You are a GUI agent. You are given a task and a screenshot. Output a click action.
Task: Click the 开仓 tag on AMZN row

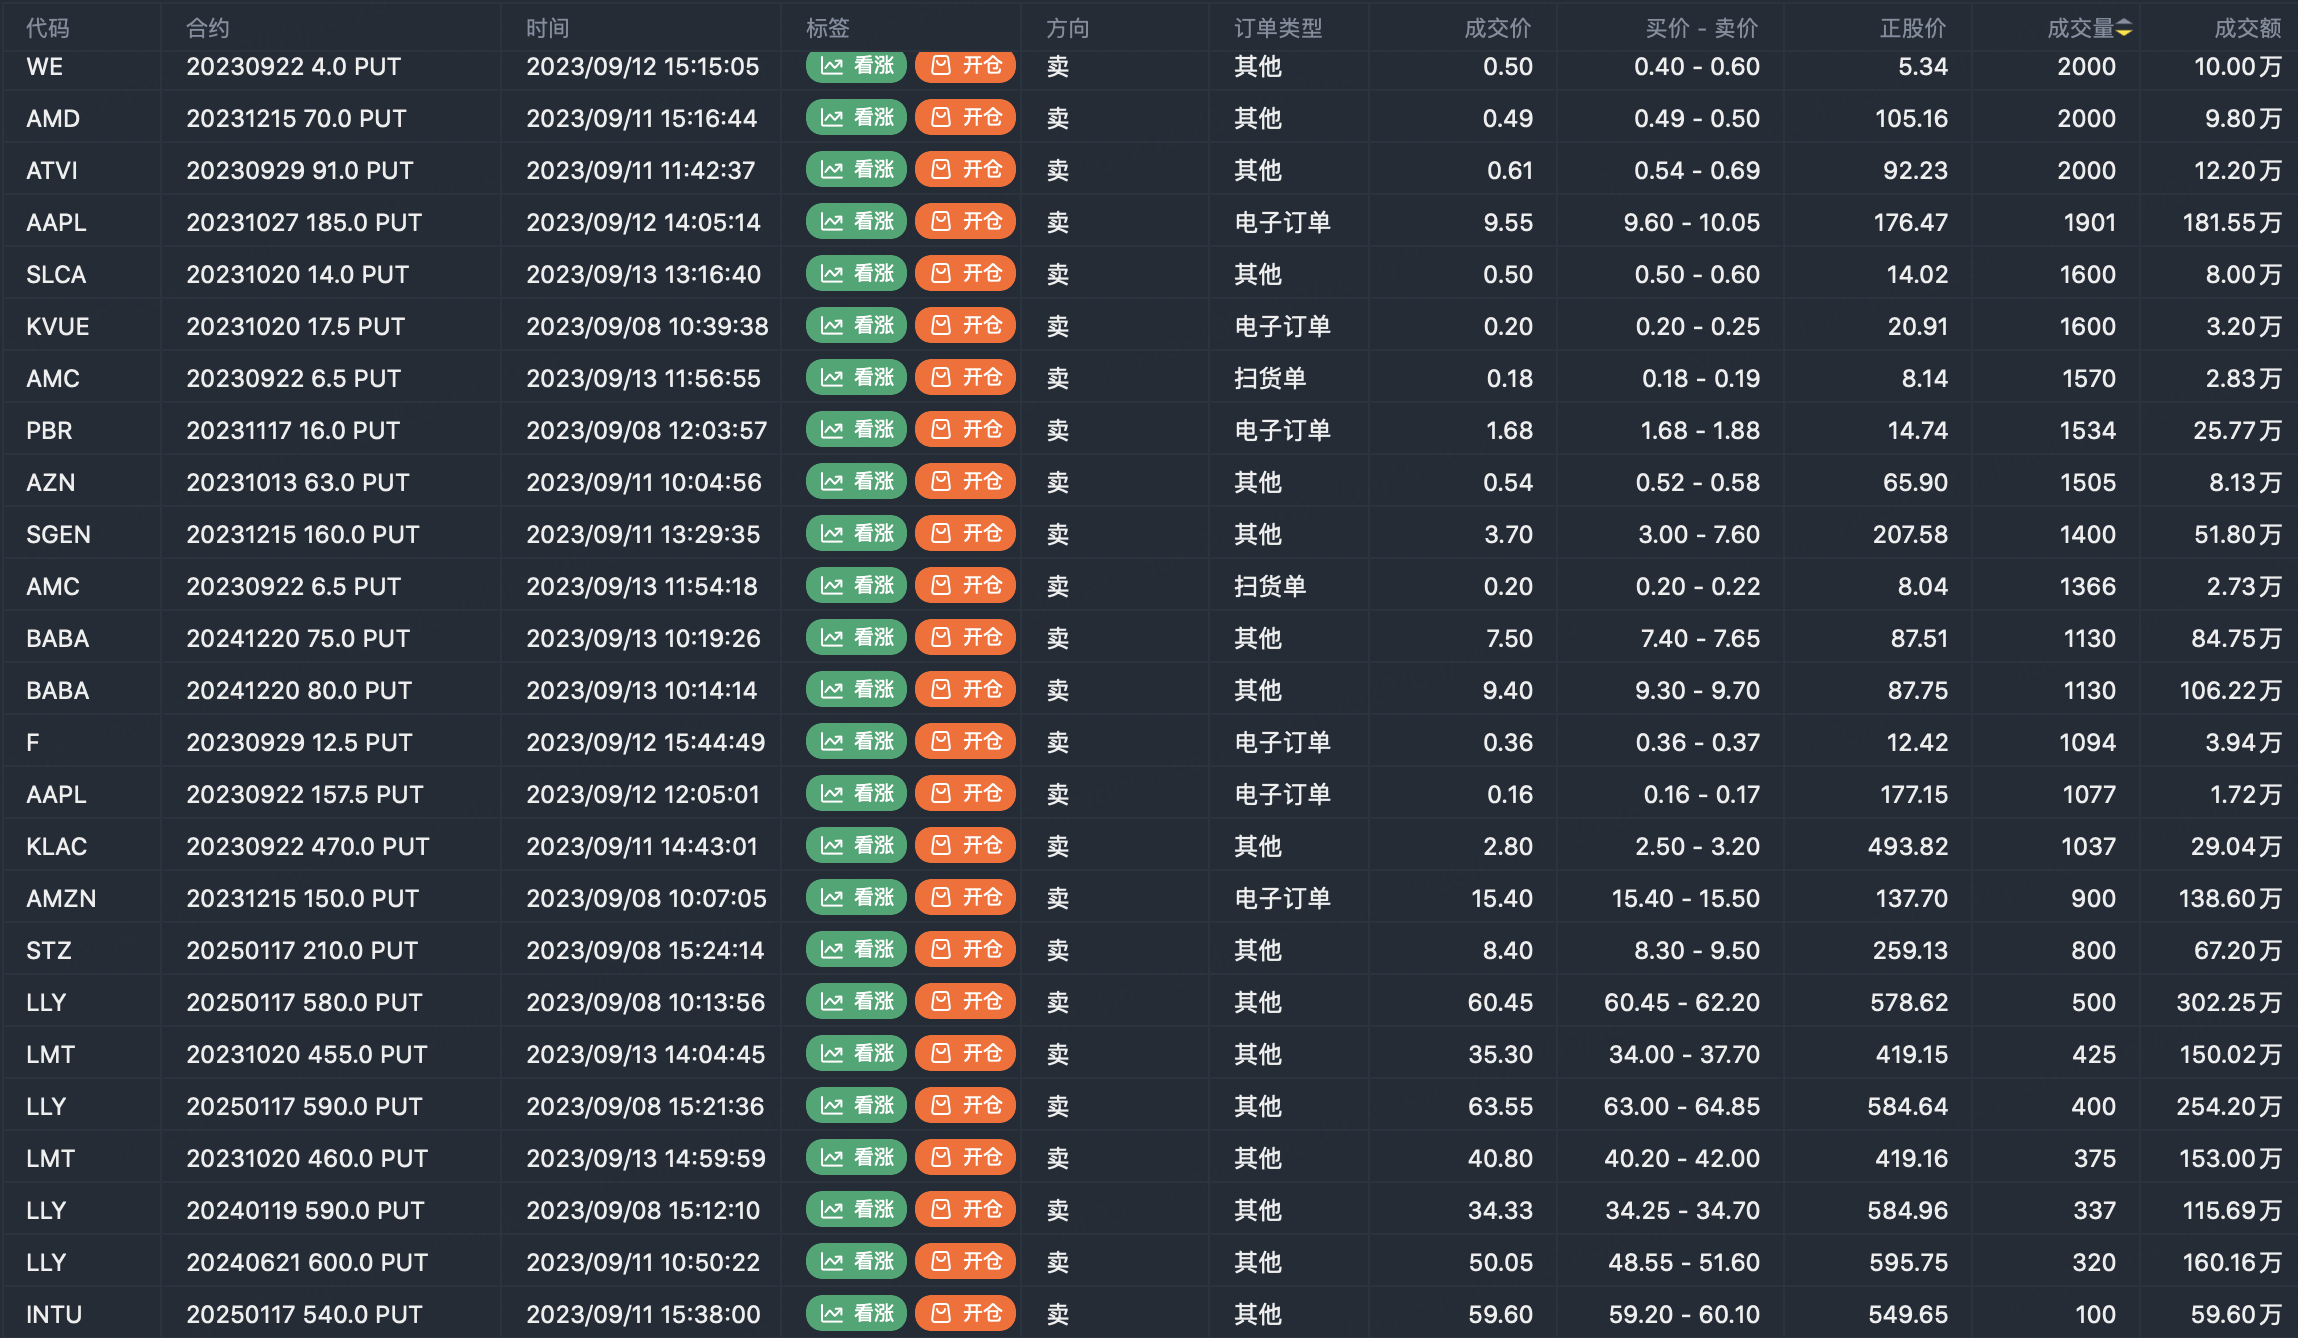coord(966,898)
